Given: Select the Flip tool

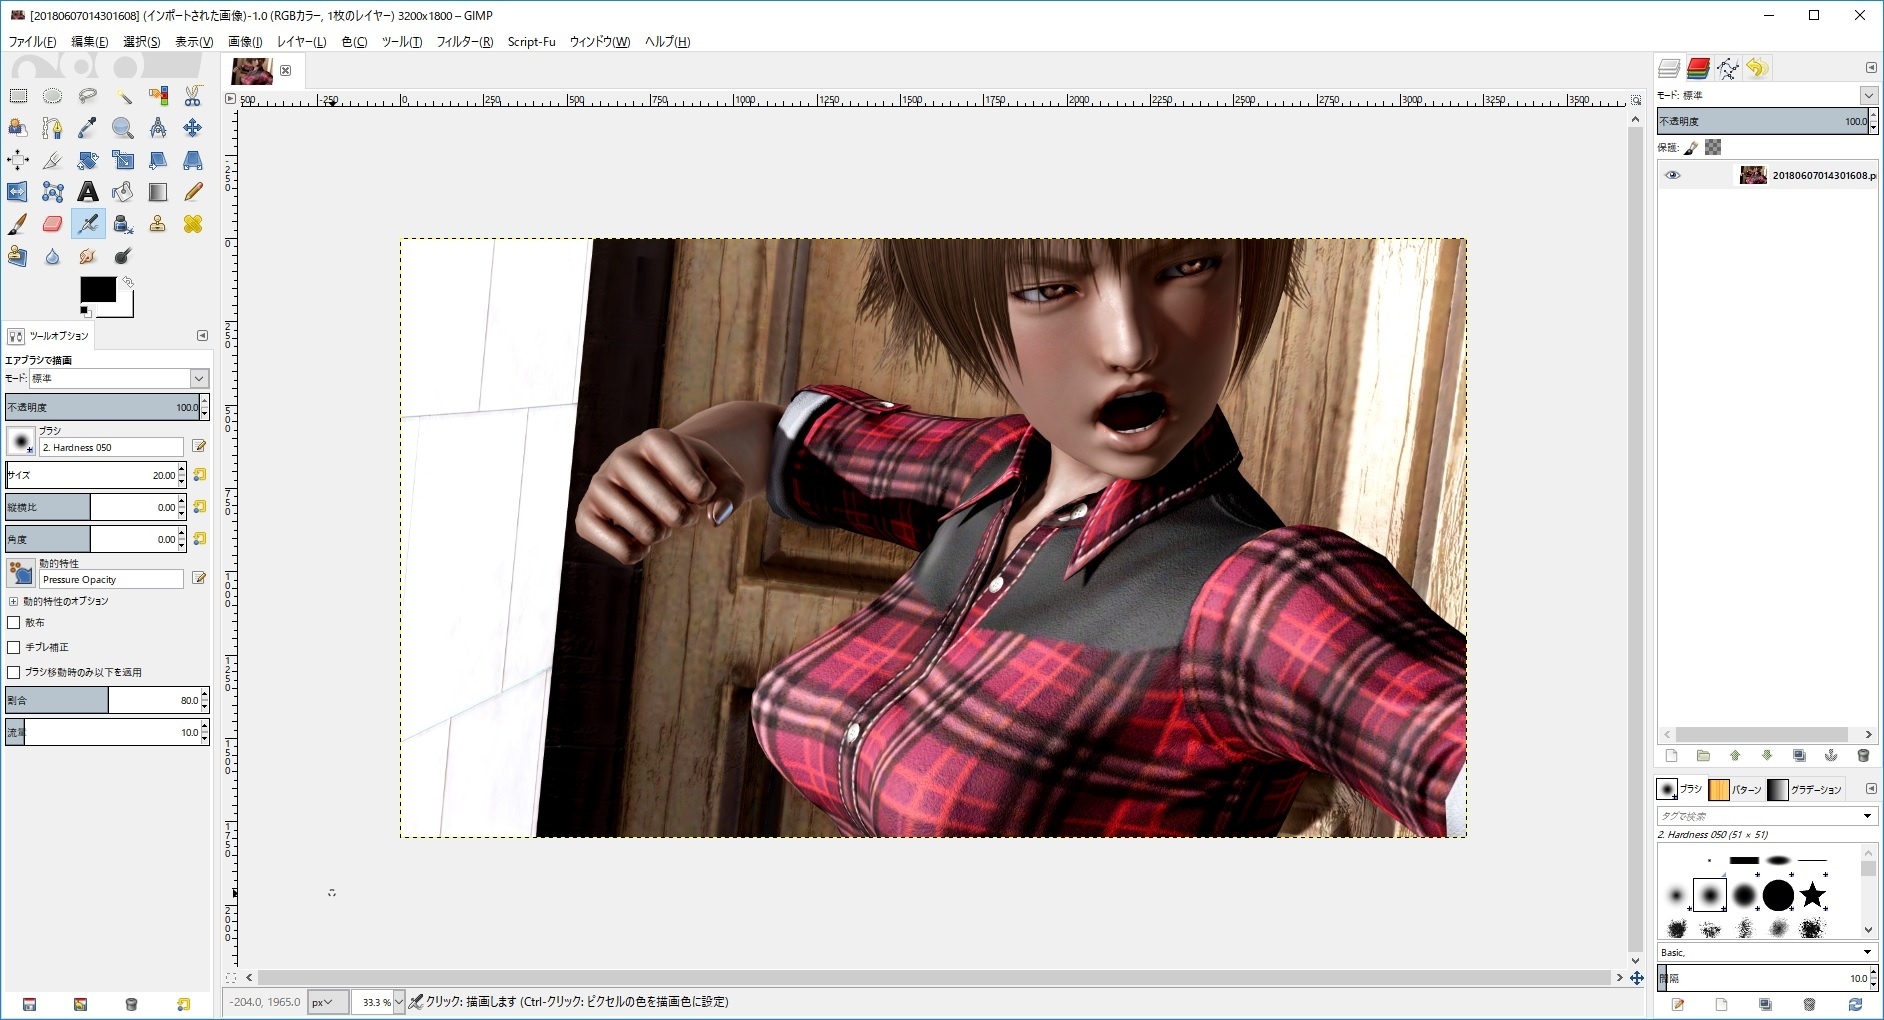Looking at the screenshot, I should click(x=18, y=192).
